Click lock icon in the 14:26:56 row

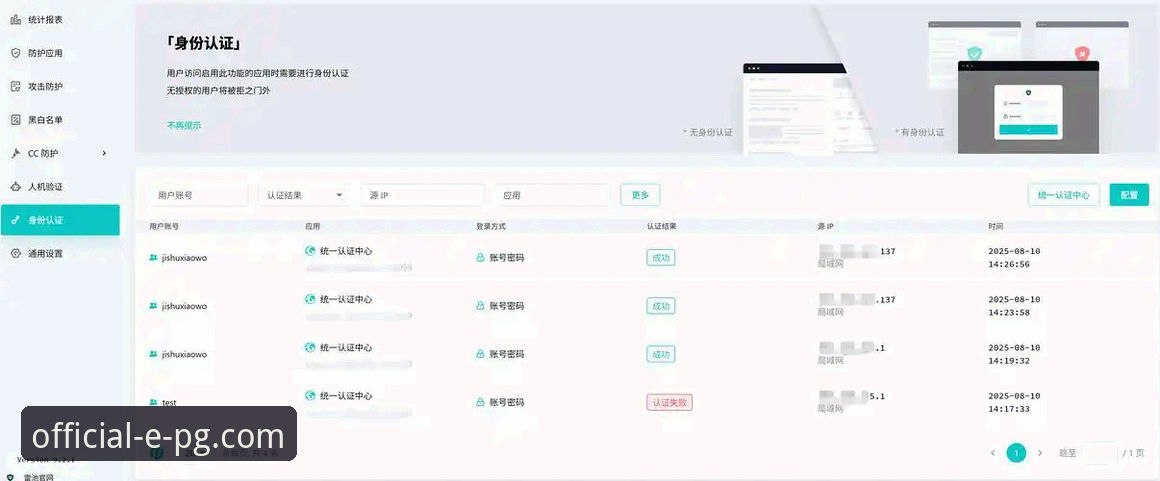pyautogui.click(x=480, y=258)
